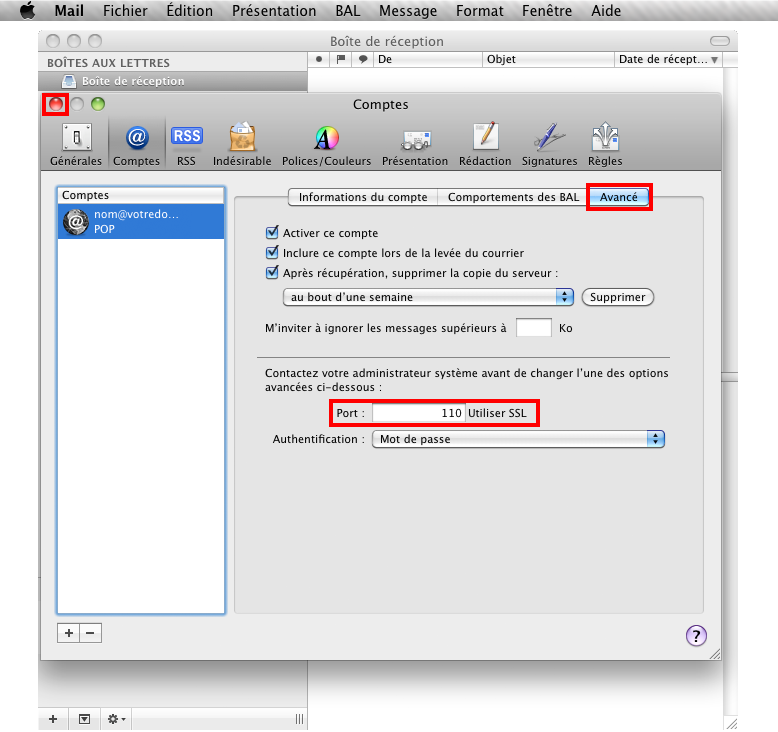Viewport: 778px width, 732px height.
Task: Open the Fichier menu
Action: [x=125, y=10]
